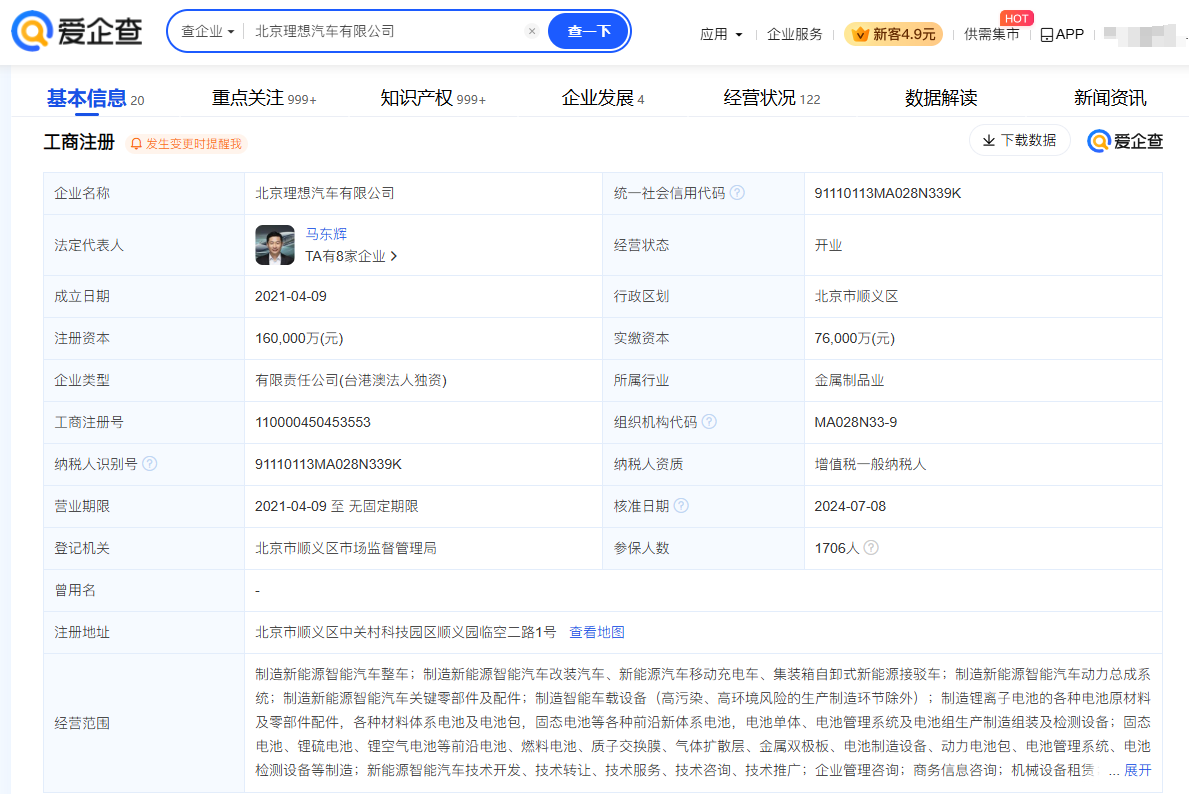This screenshot has height=794, width=1189.
Task: Open the 新客4.9元 promotion badge
Action: point(893,34)
